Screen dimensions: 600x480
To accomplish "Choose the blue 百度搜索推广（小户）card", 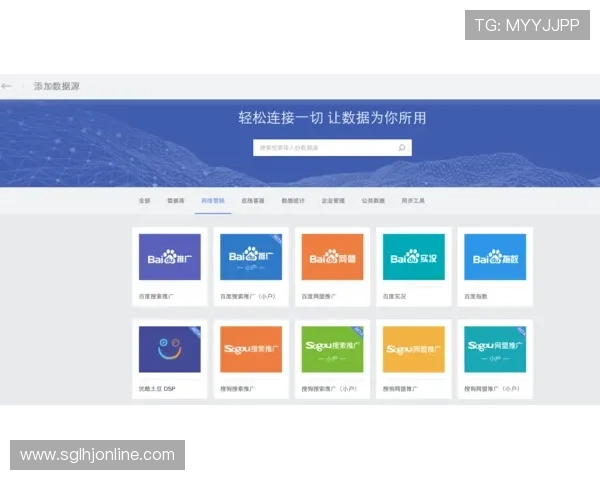I will click(251, 267).
